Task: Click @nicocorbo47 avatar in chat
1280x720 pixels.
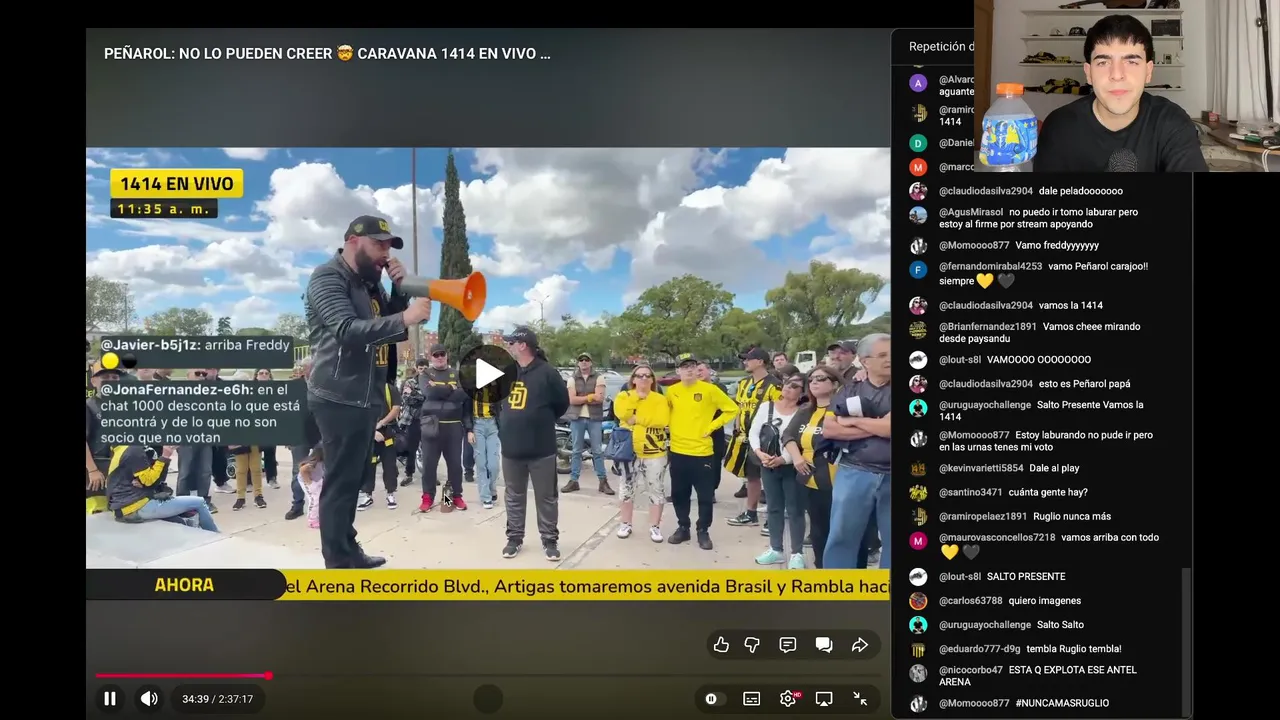Action: (918, 673)
